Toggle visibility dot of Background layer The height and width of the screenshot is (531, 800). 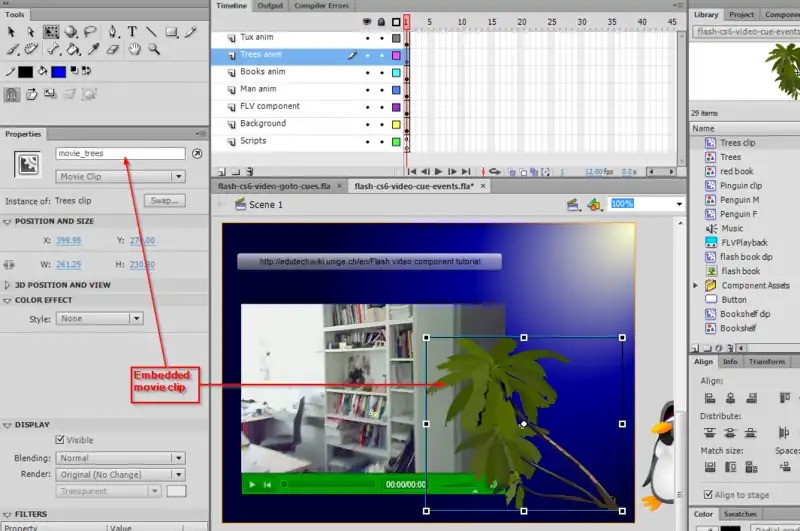(x=367, y=124)
